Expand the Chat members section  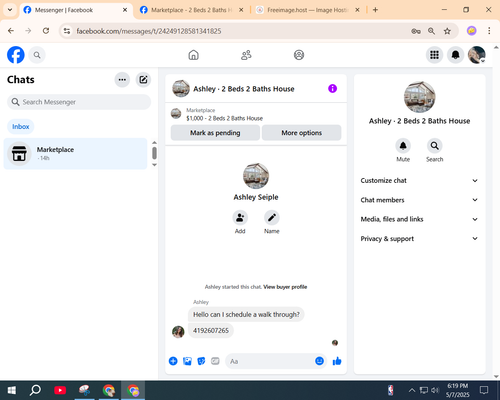click(x=419, y=200)
